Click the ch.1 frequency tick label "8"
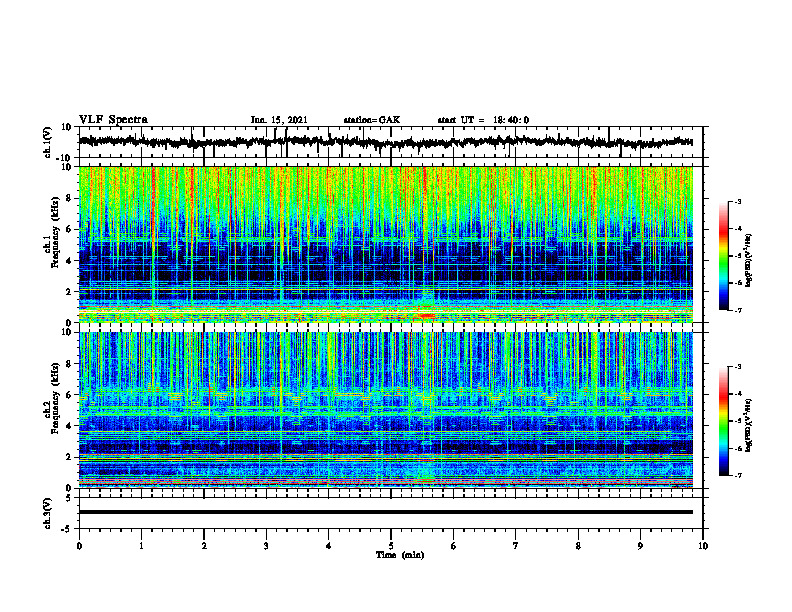 [69, 198]
